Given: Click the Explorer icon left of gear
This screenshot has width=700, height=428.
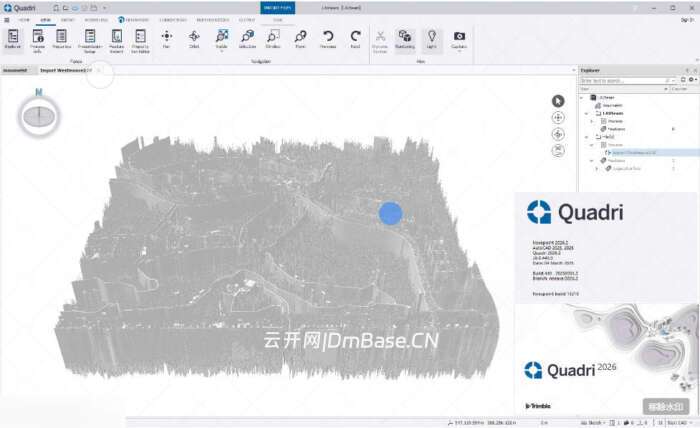Looking at the screenshot, I should click(683, 80).
